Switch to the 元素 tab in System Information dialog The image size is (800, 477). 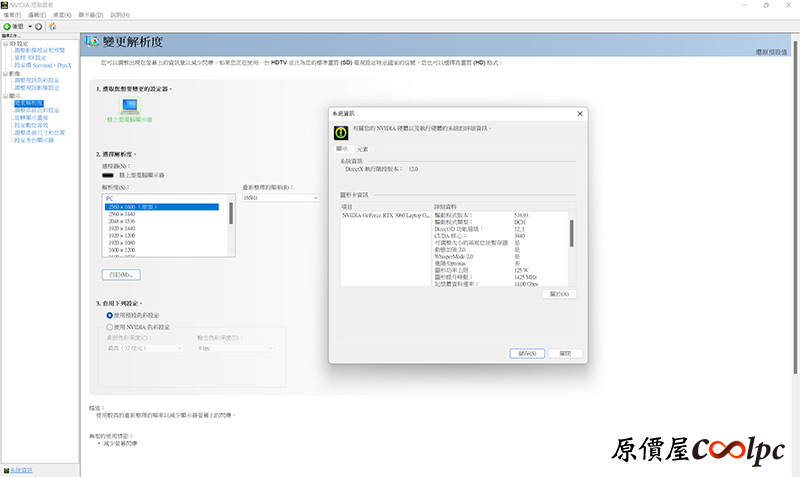pyautogui.click(x=363, y=149)
